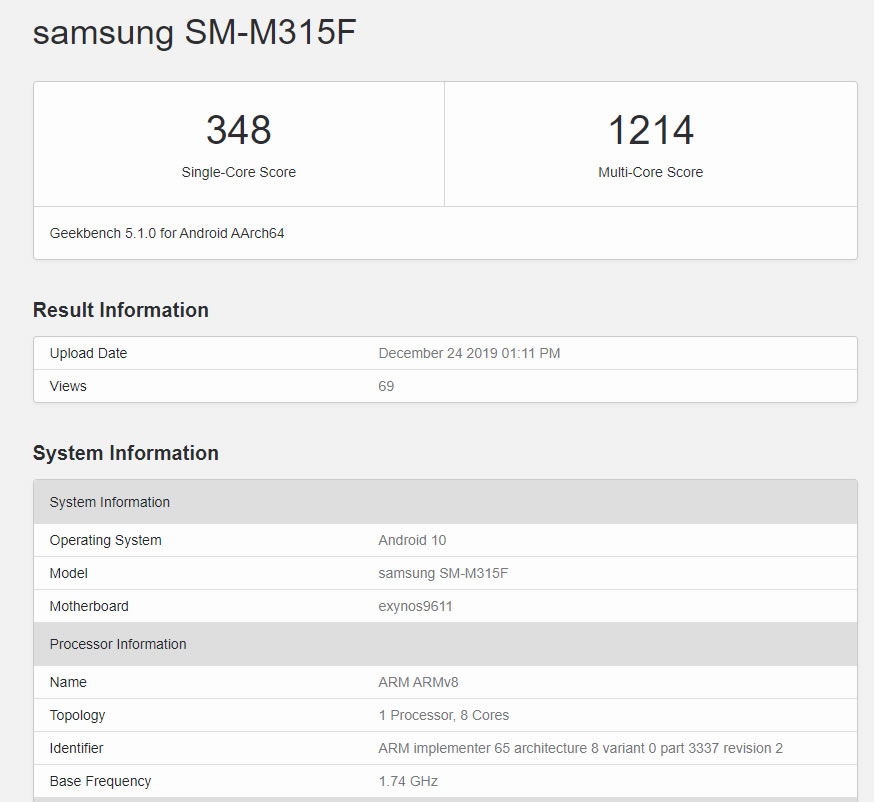
Task: Click the Result Information heading
Action: 121,310
